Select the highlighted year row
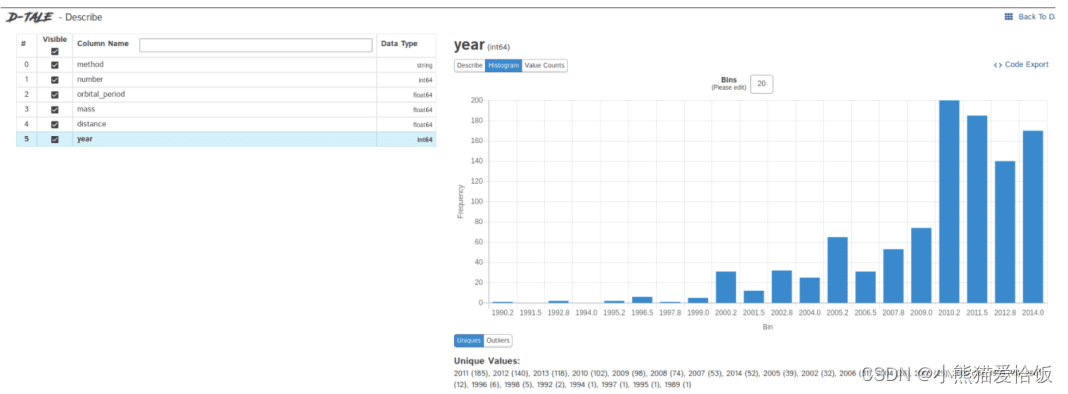Viewport: 1068px width, 394px height. [226, 139]
